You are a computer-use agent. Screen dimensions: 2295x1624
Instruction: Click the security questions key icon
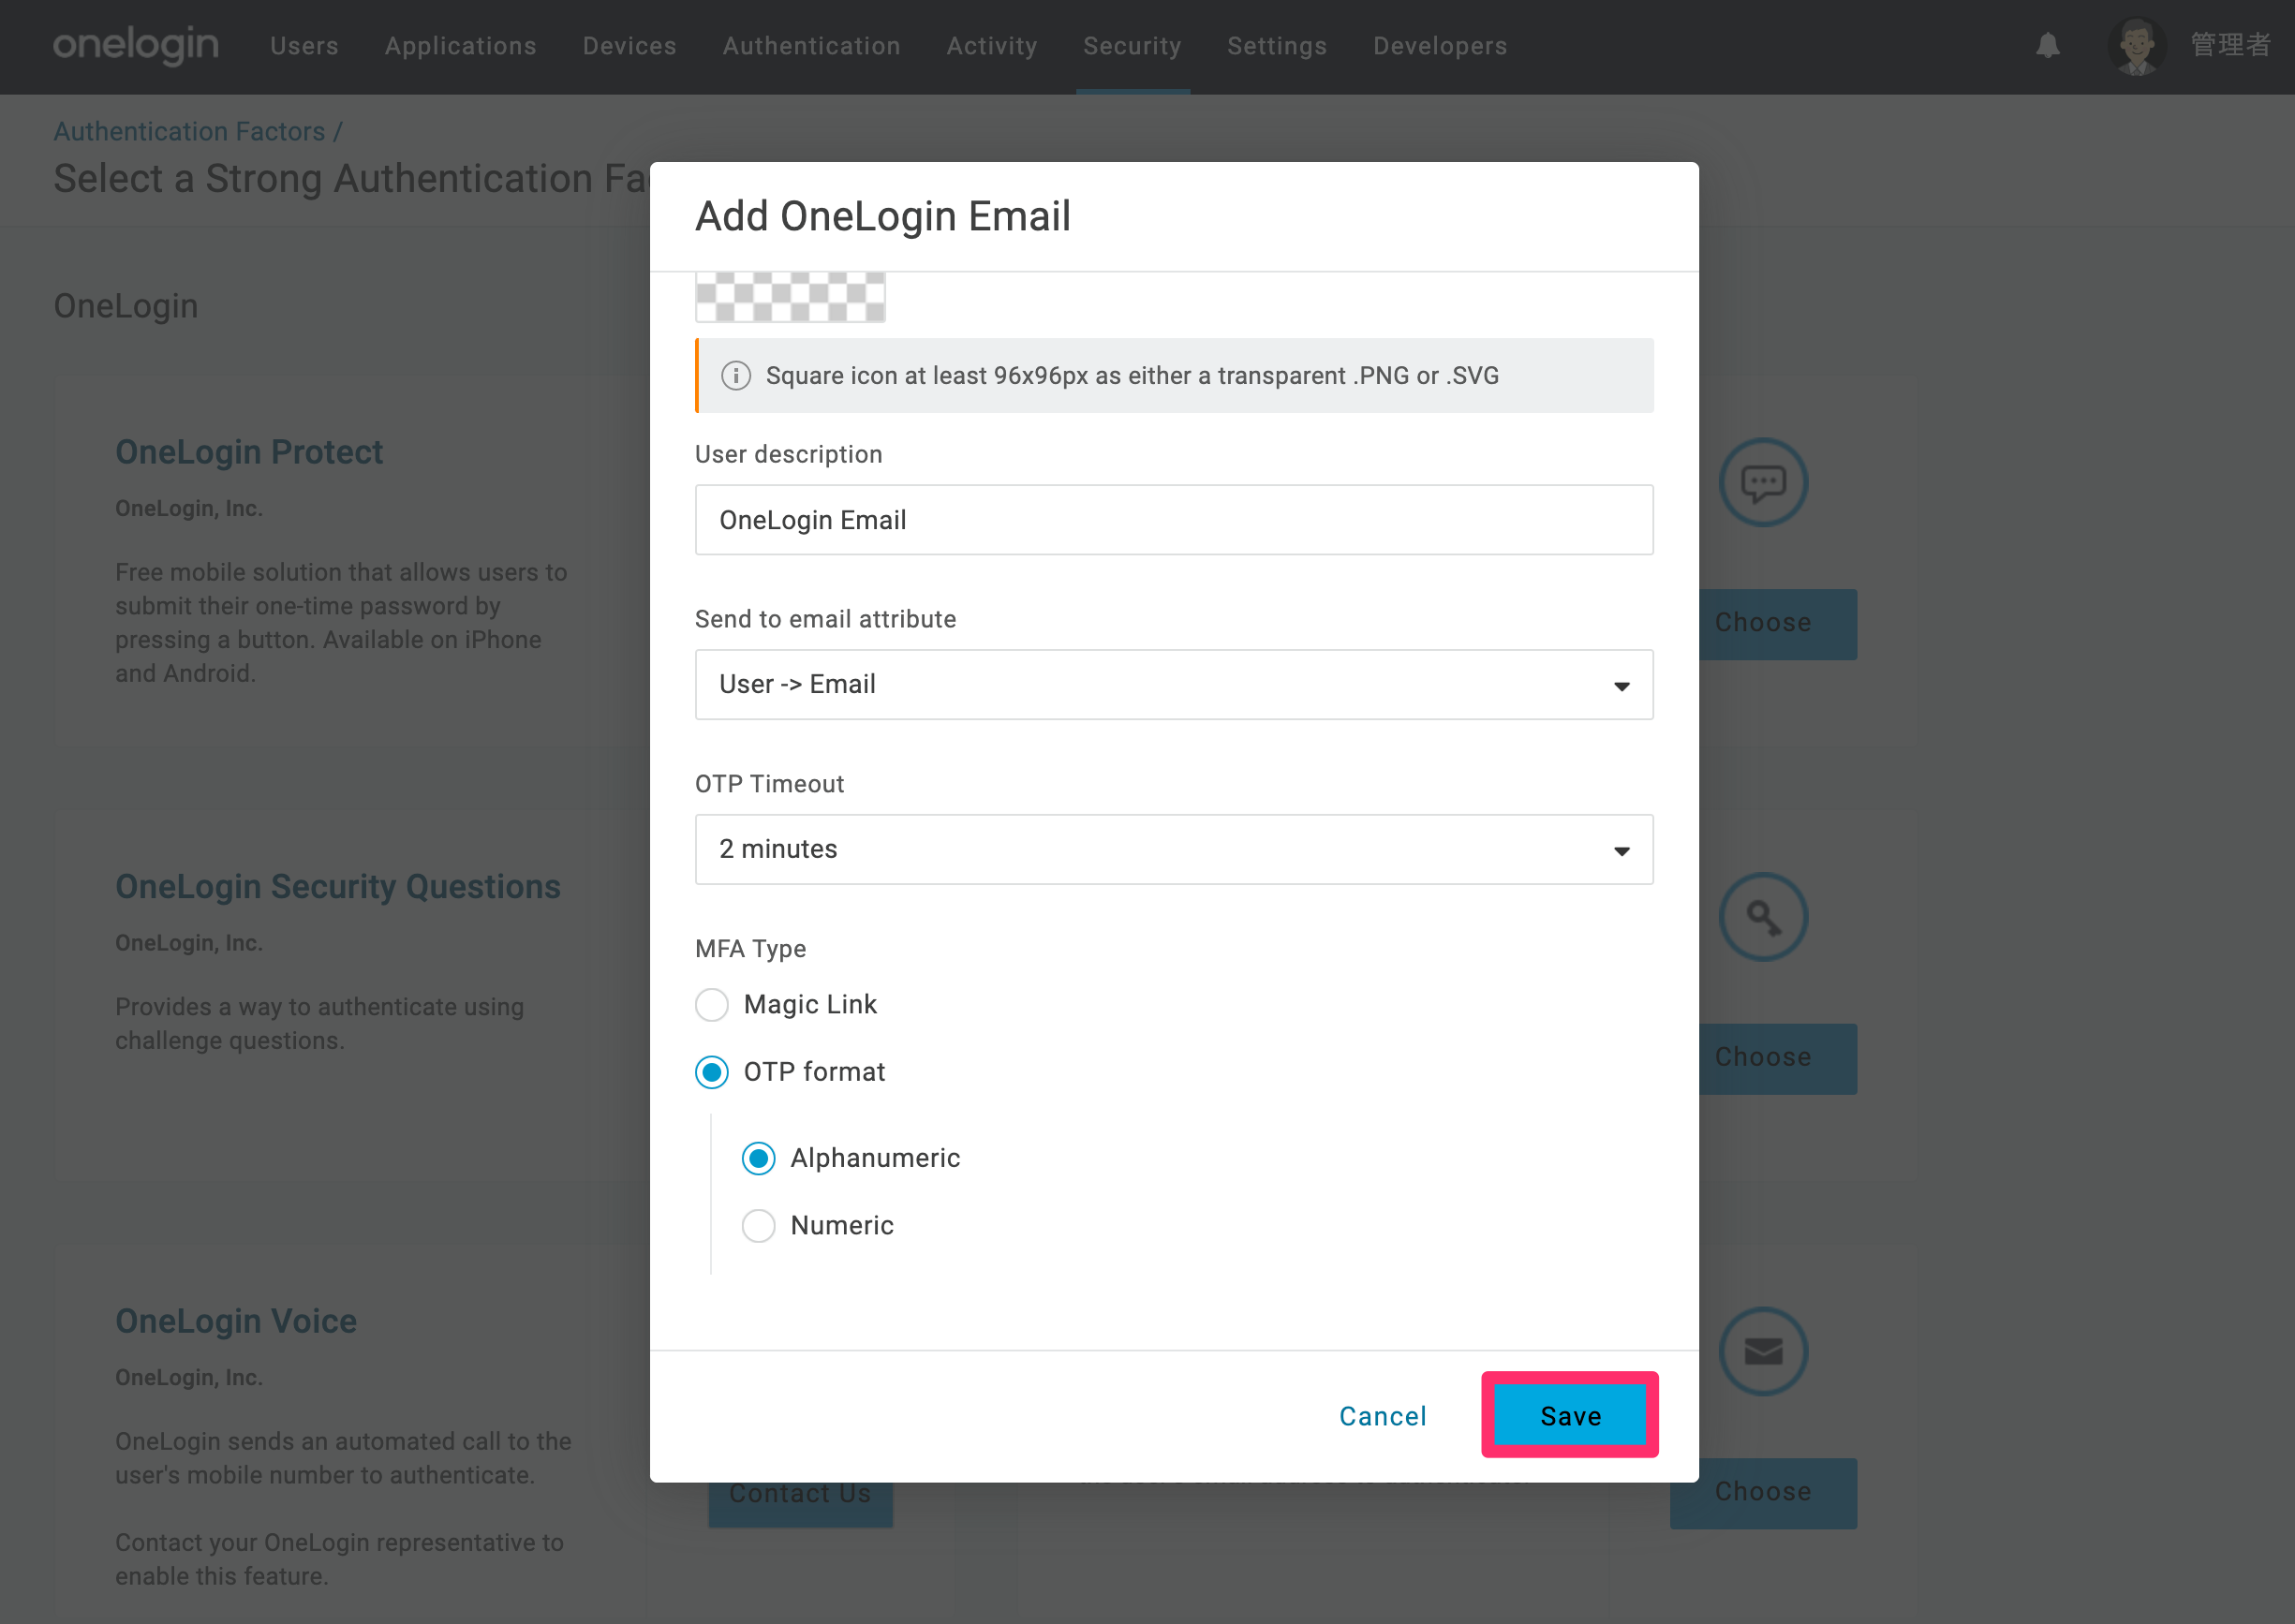tap(1763, 917)
